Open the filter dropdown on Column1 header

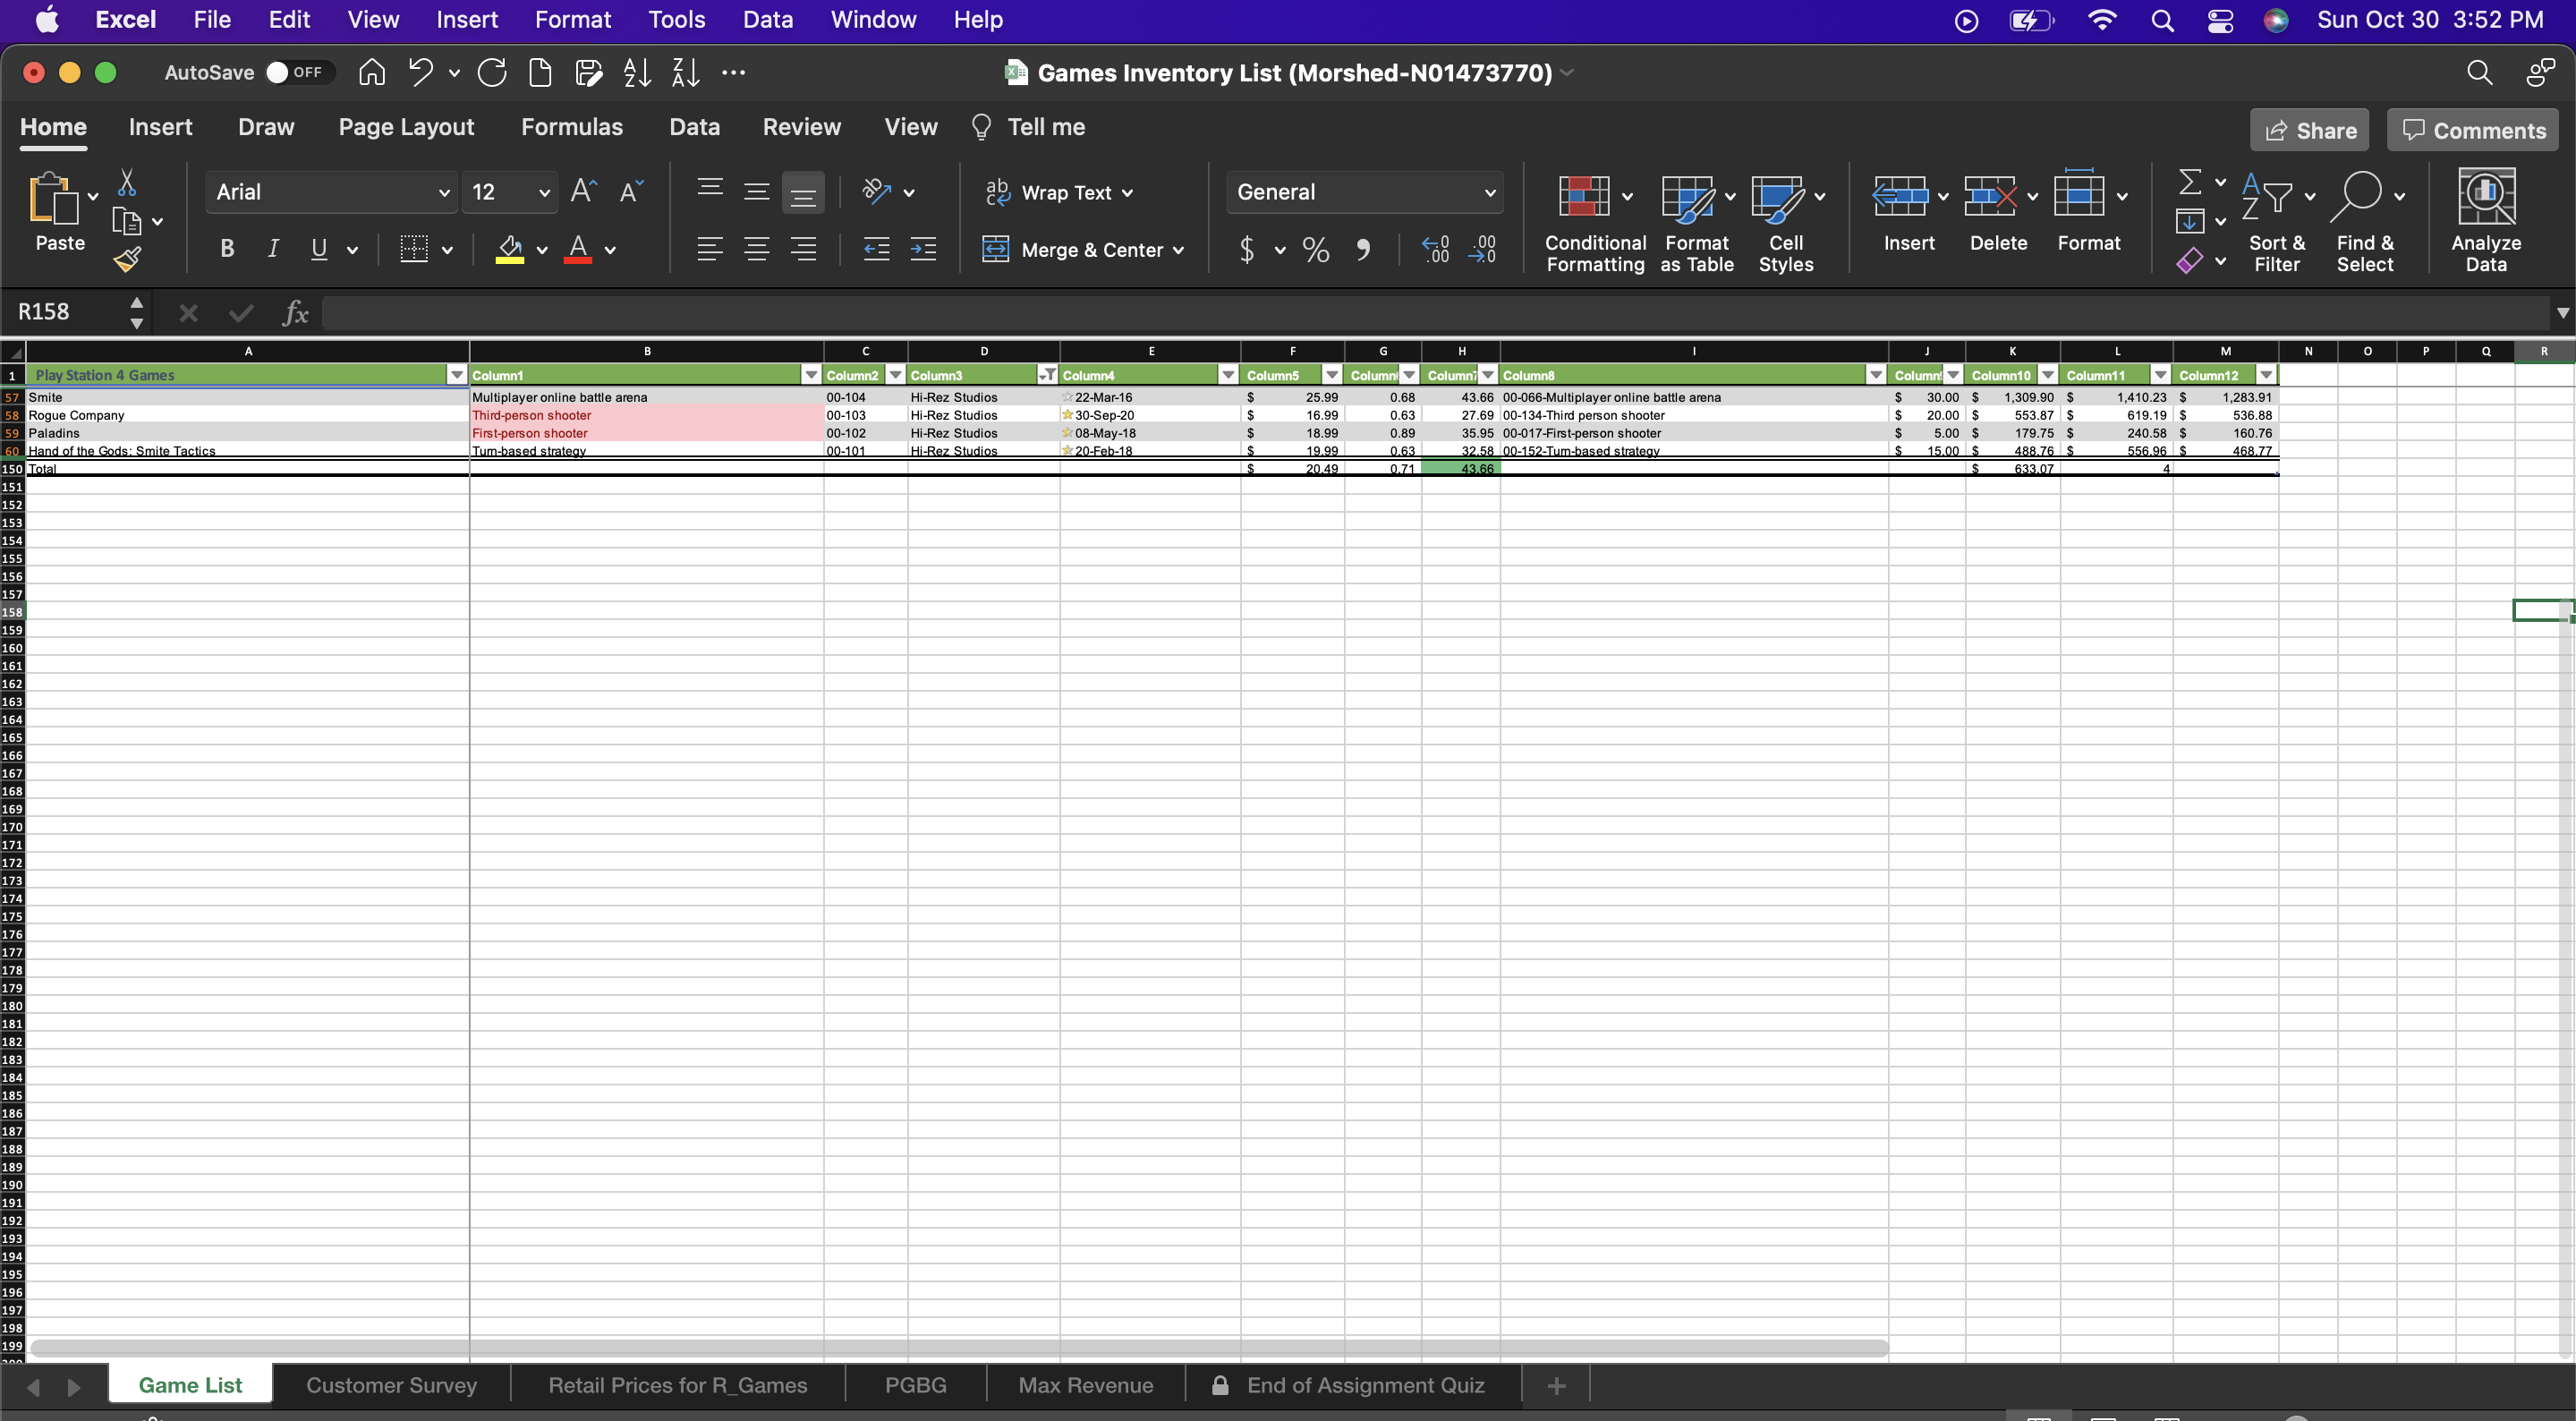click(x=811, y=374)
